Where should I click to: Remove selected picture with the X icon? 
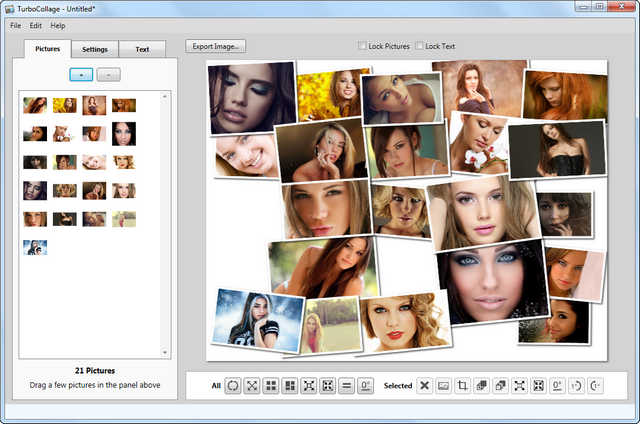pyautogui.click(x=424, y=385)
